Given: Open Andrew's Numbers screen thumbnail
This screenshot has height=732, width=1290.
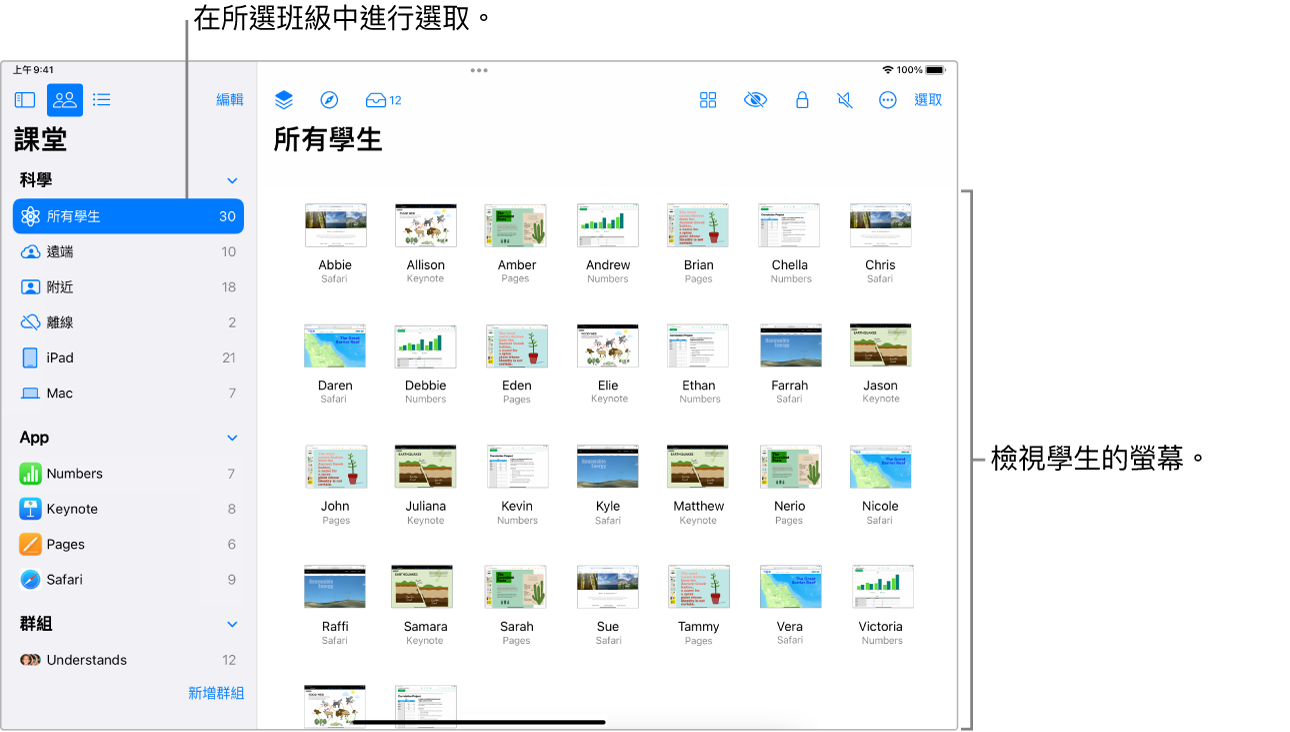Looking at the screenshot, I should coord(608,225).
